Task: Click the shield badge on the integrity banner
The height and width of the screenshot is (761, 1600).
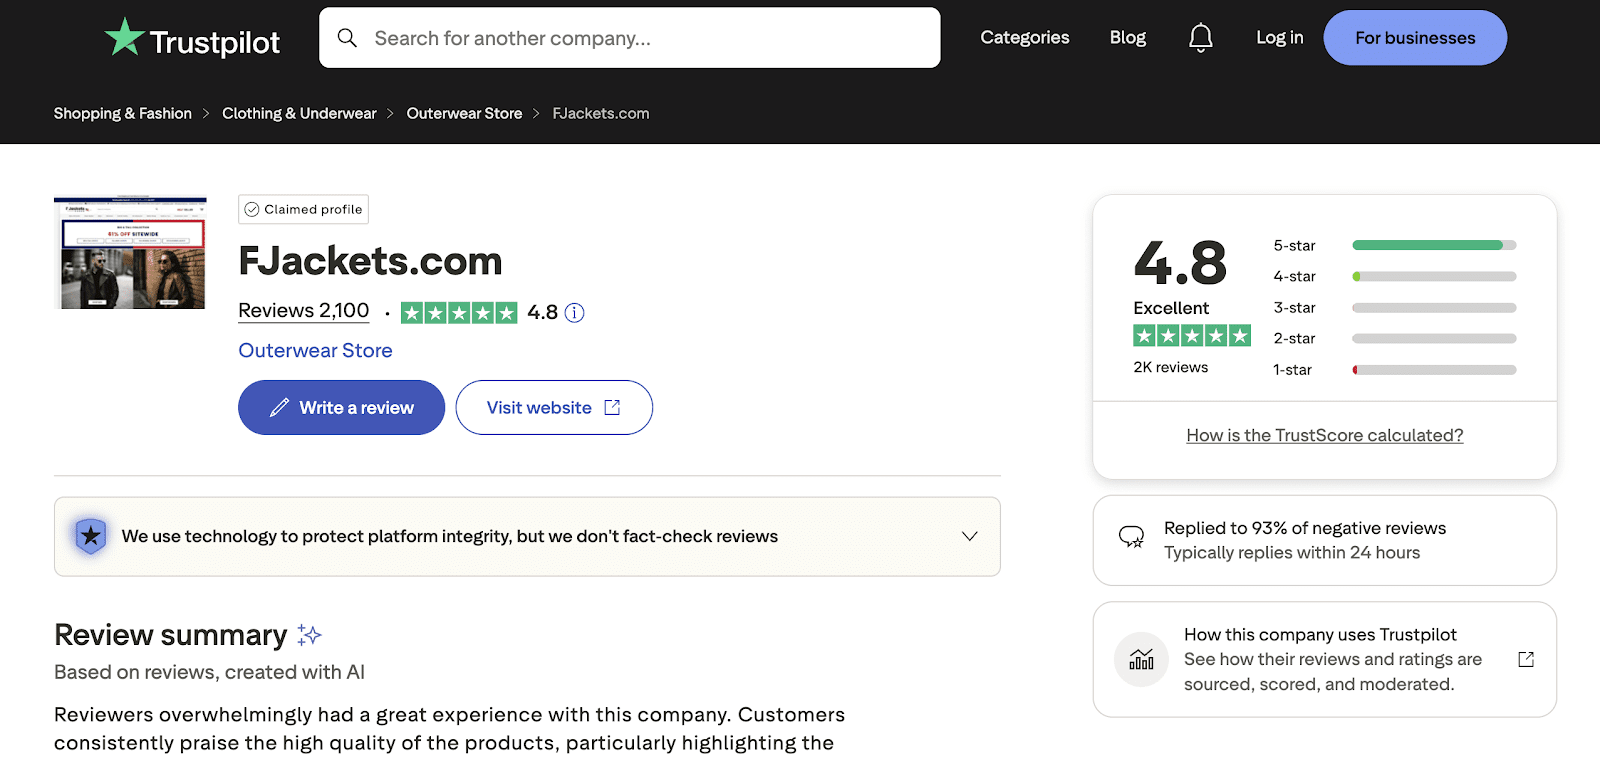Action: click(89, 536)
